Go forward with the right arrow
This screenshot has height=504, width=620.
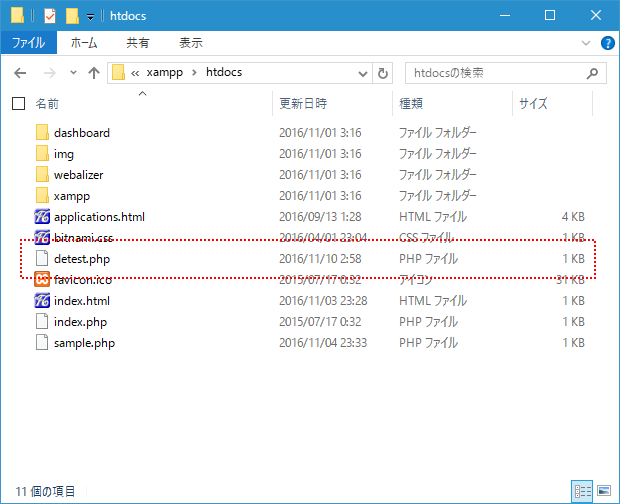tap(49, 73)
